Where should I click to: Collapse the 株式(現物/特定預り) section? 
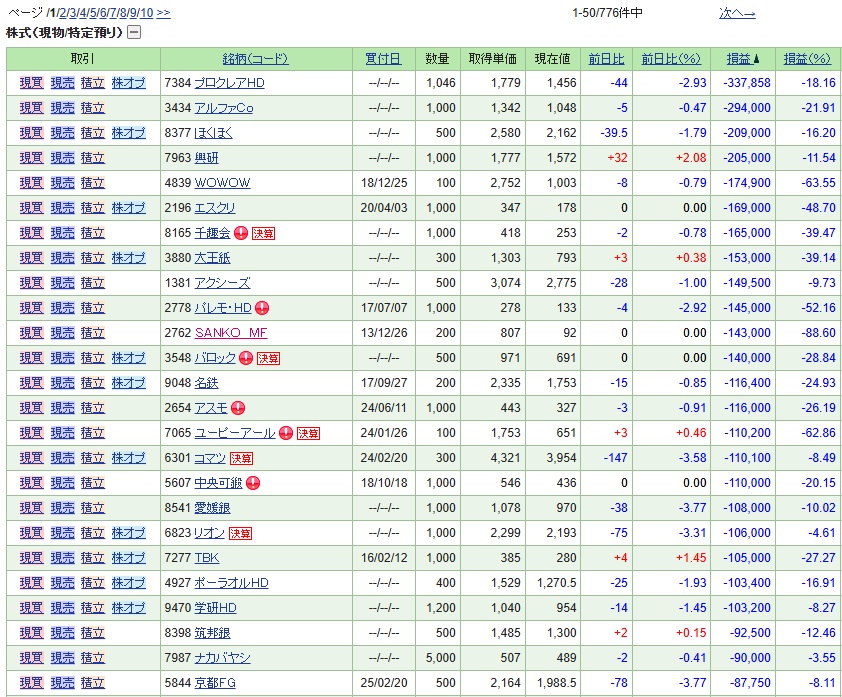[134, 33]
